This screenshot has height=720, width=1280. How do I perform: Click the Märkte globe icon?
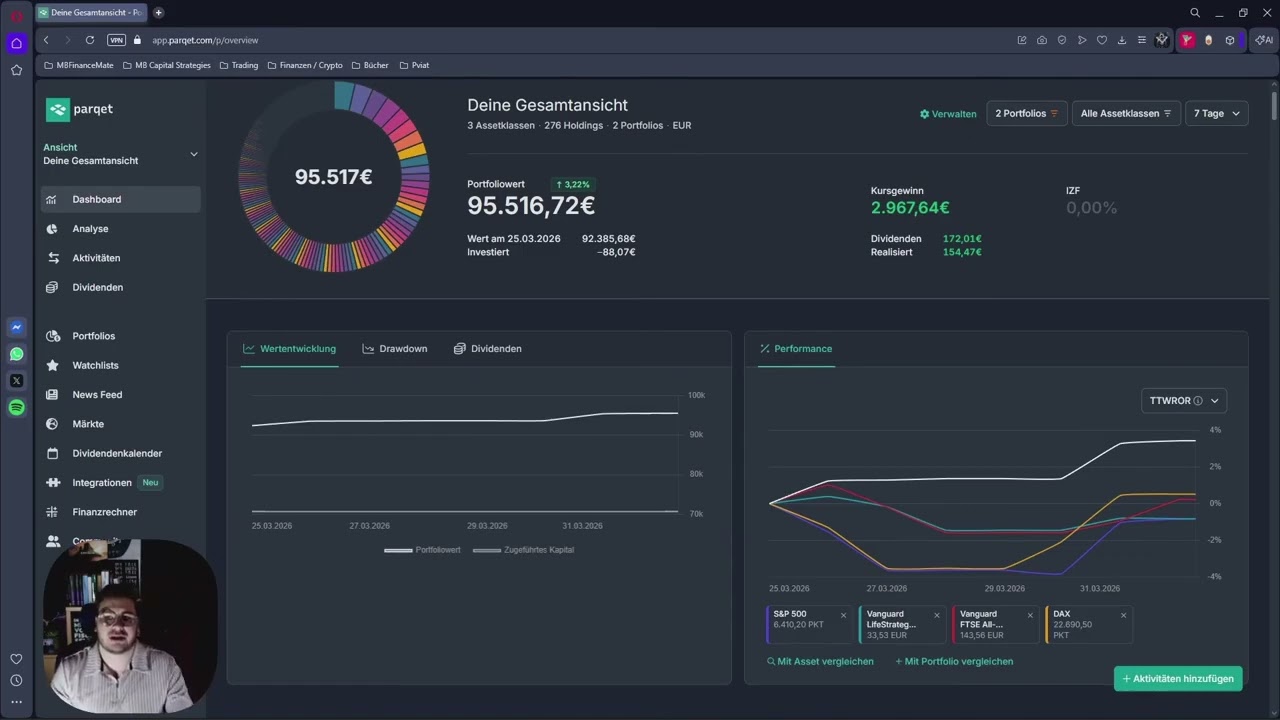(x=52, y=424)
